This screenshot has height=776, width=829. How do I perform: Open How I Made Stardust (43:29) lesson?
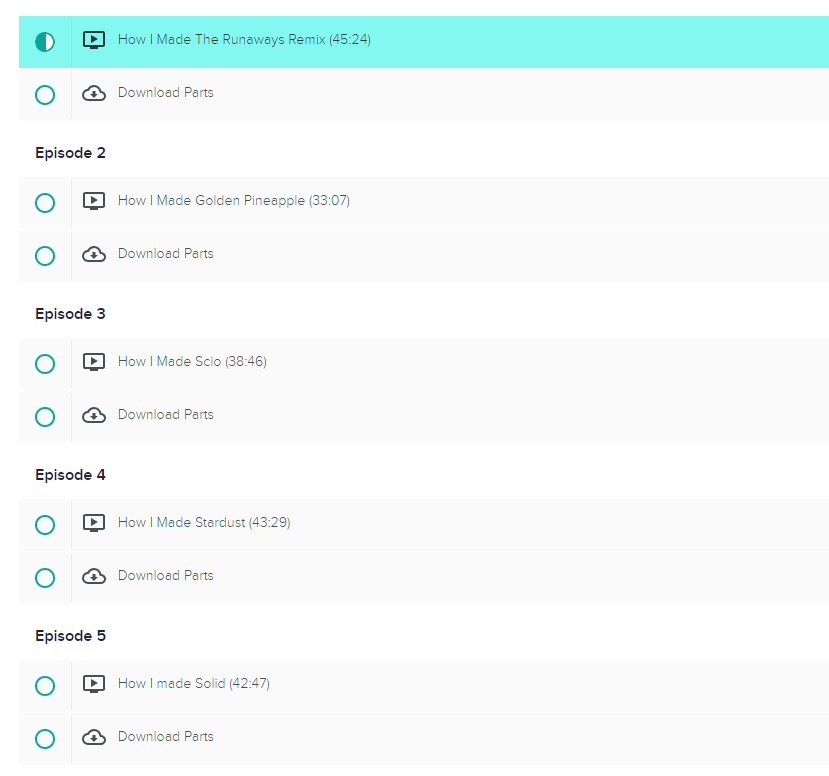204,523
